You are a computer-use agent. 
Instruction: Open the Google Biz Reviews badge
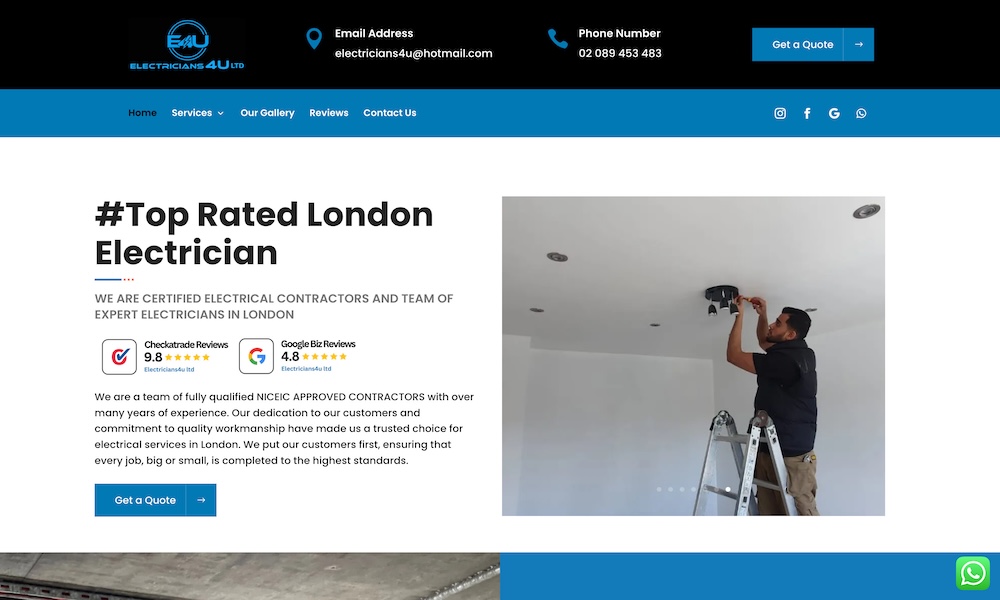[298, 356]
